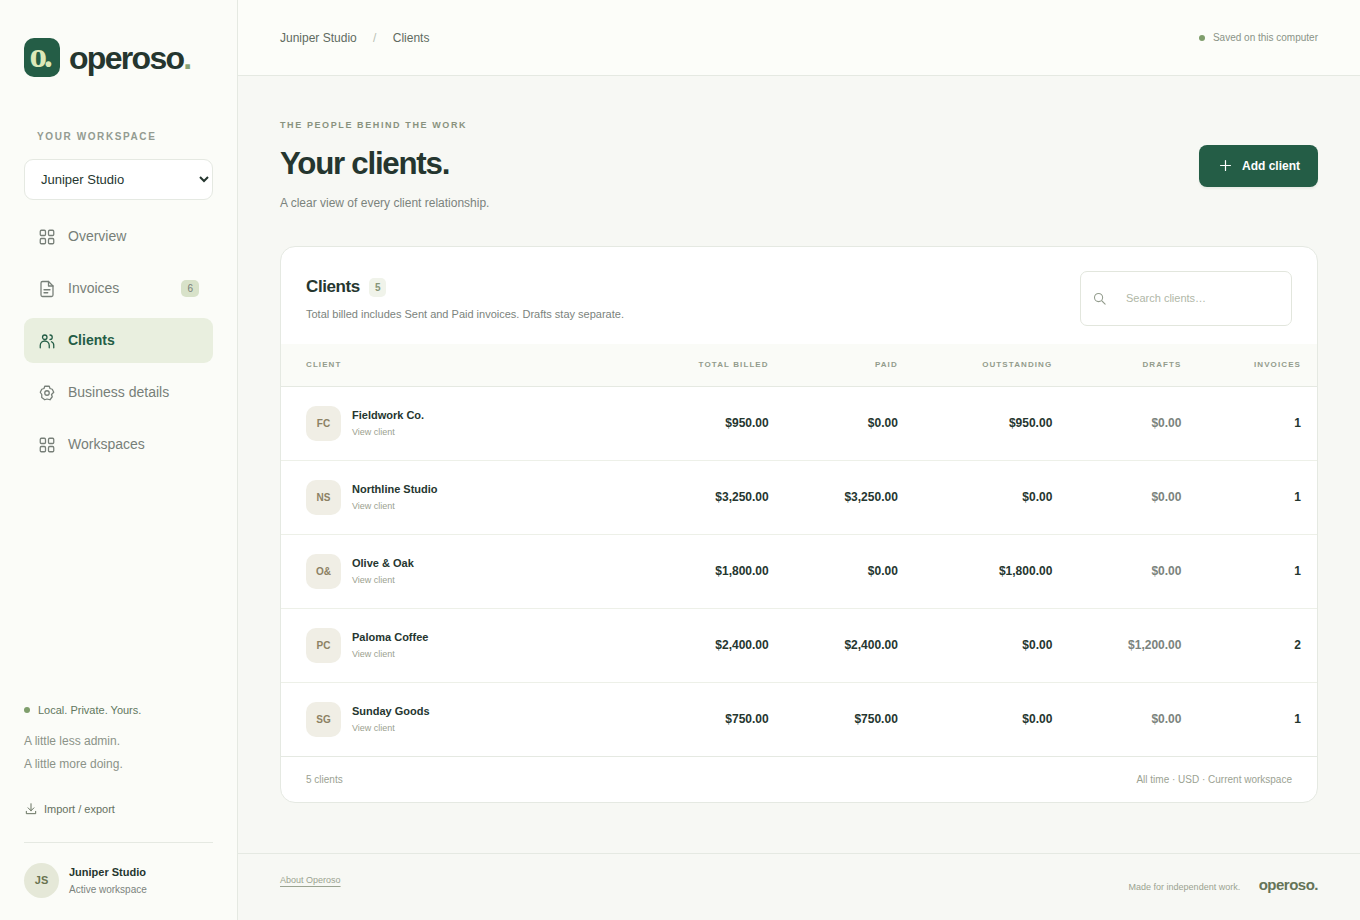The width and height of the screenshot is (1360, 920).
Task: Click the PC avatar for Paloma Coffee
Action: click(x=323, y=645)
